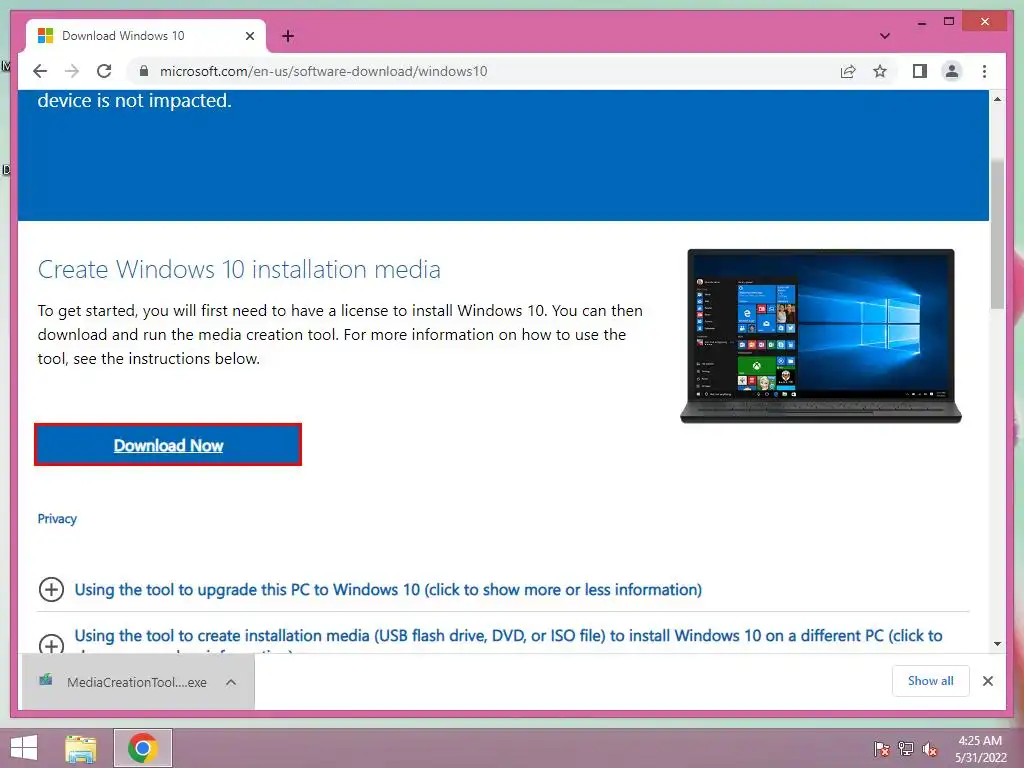The image size is (1024, 768).
Task: Open the tab search chevron
Action: 885,36
